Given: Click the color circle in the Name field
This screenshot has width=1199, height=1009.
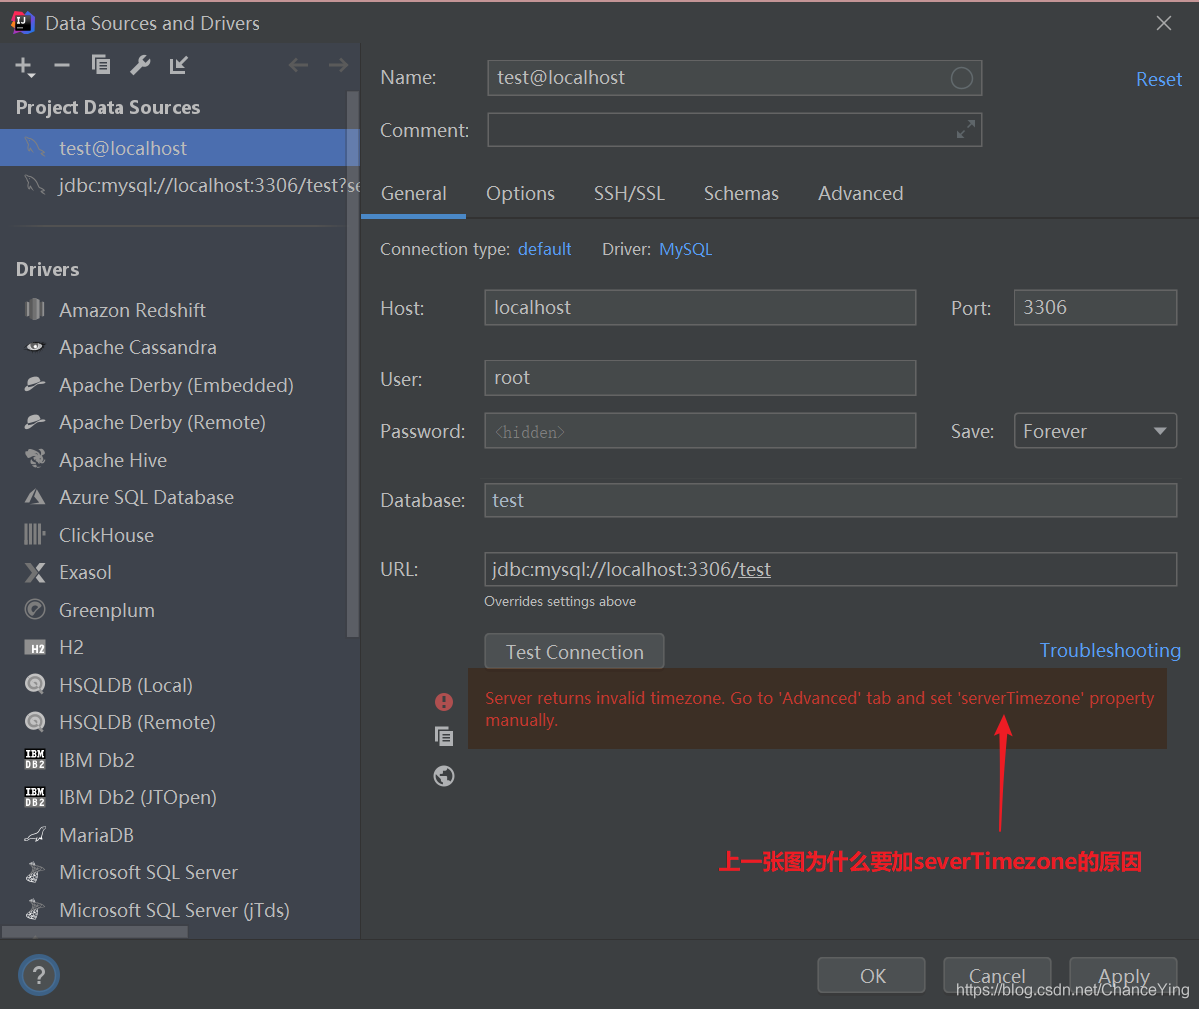Looking at the screenshot, I should tap(961, 78).
